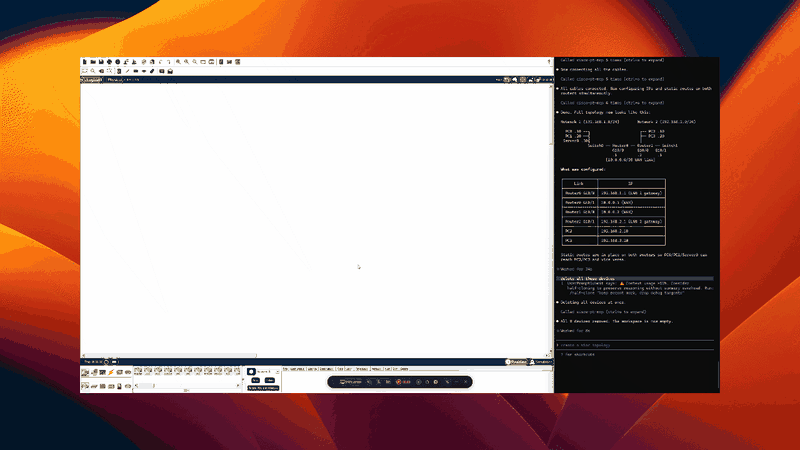Close the screen recorder toolbar
This screenshot has height=450, width=800.
[x=466, y=382]
